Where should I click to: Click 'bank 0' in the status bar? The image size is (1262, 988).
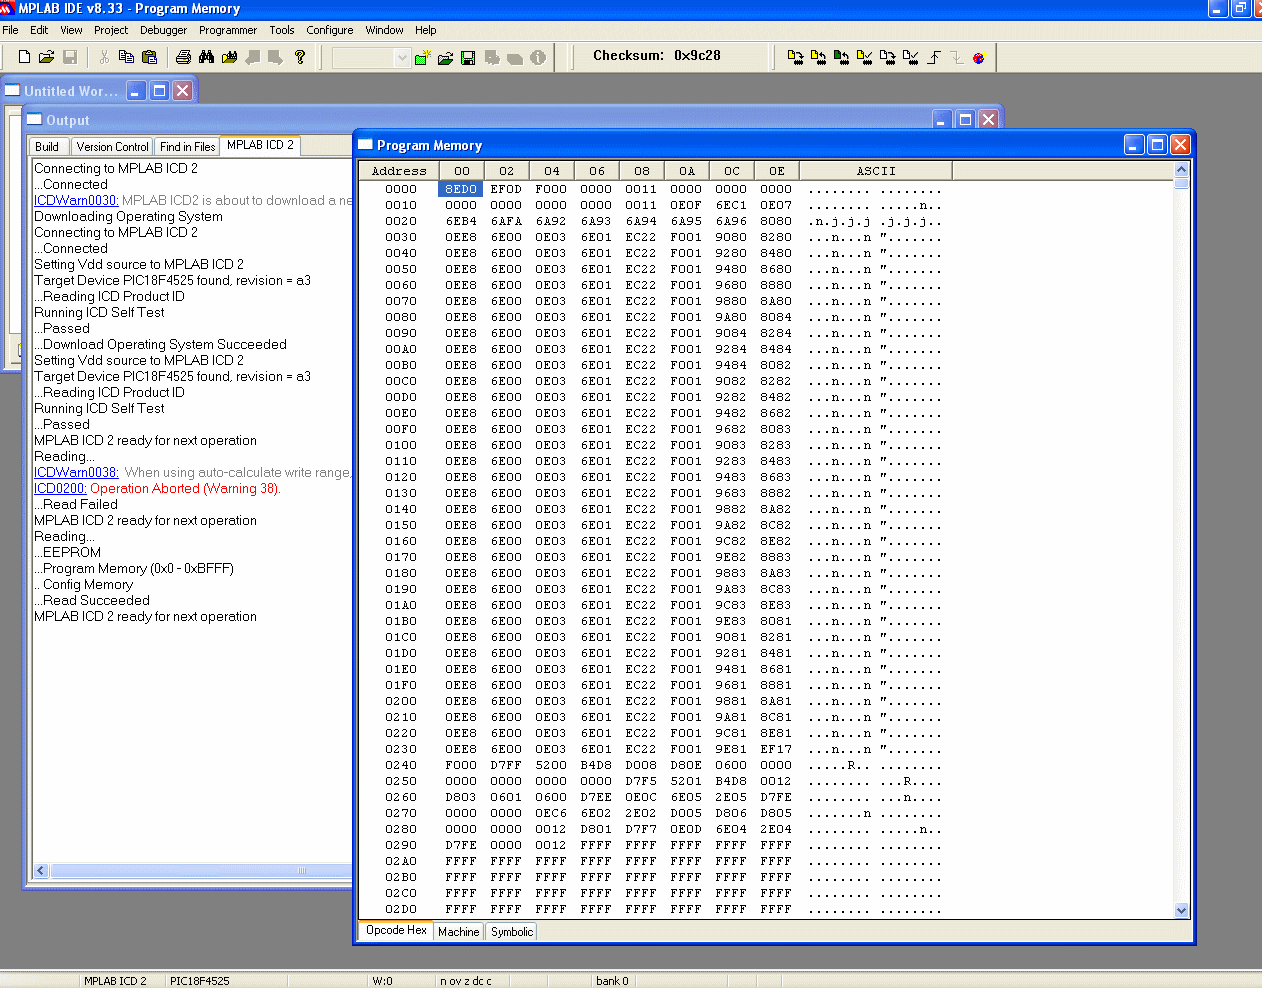(x=612, y=981)
